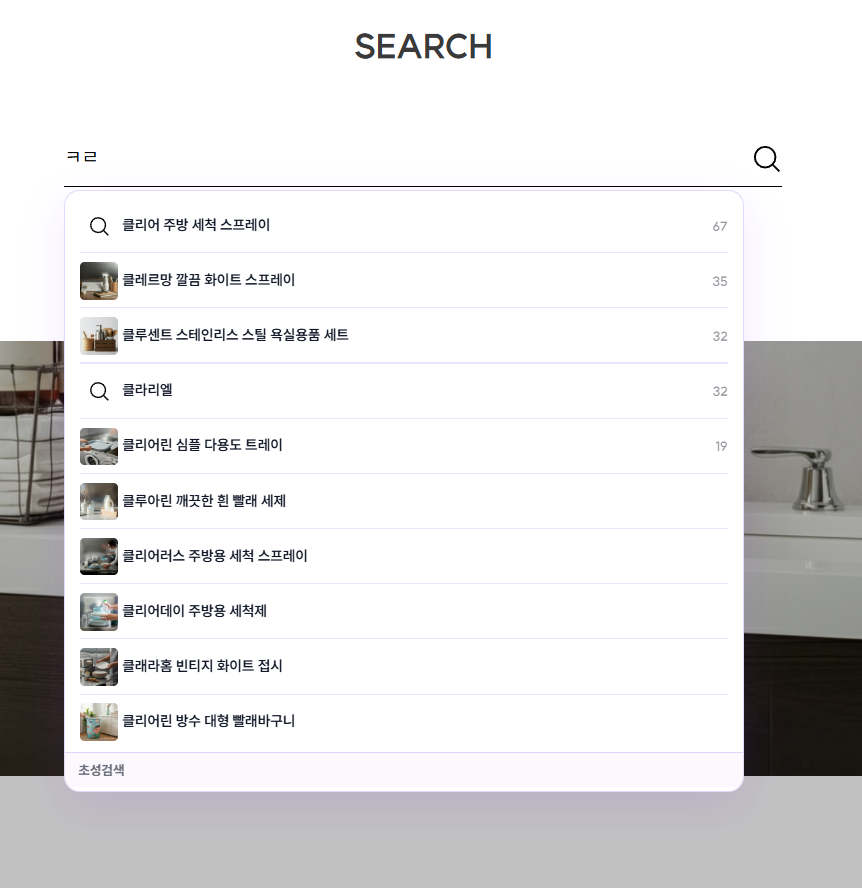Click magnifier icon beside 클라리엘 suggestion
Screen dimensions: 862x888
coord(99,391)
